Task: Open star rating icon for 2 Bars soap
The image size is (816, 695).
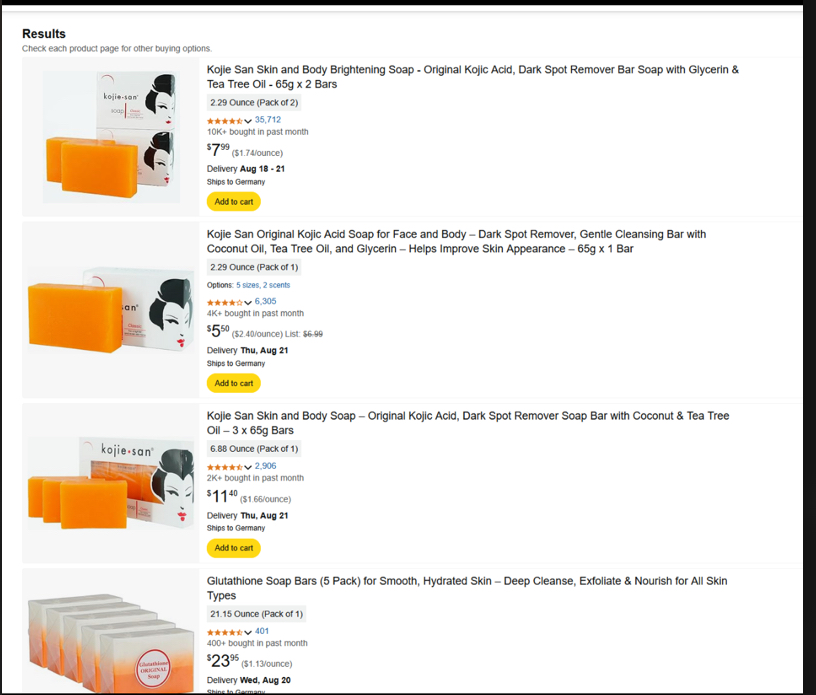Action: tap(225, 121)
